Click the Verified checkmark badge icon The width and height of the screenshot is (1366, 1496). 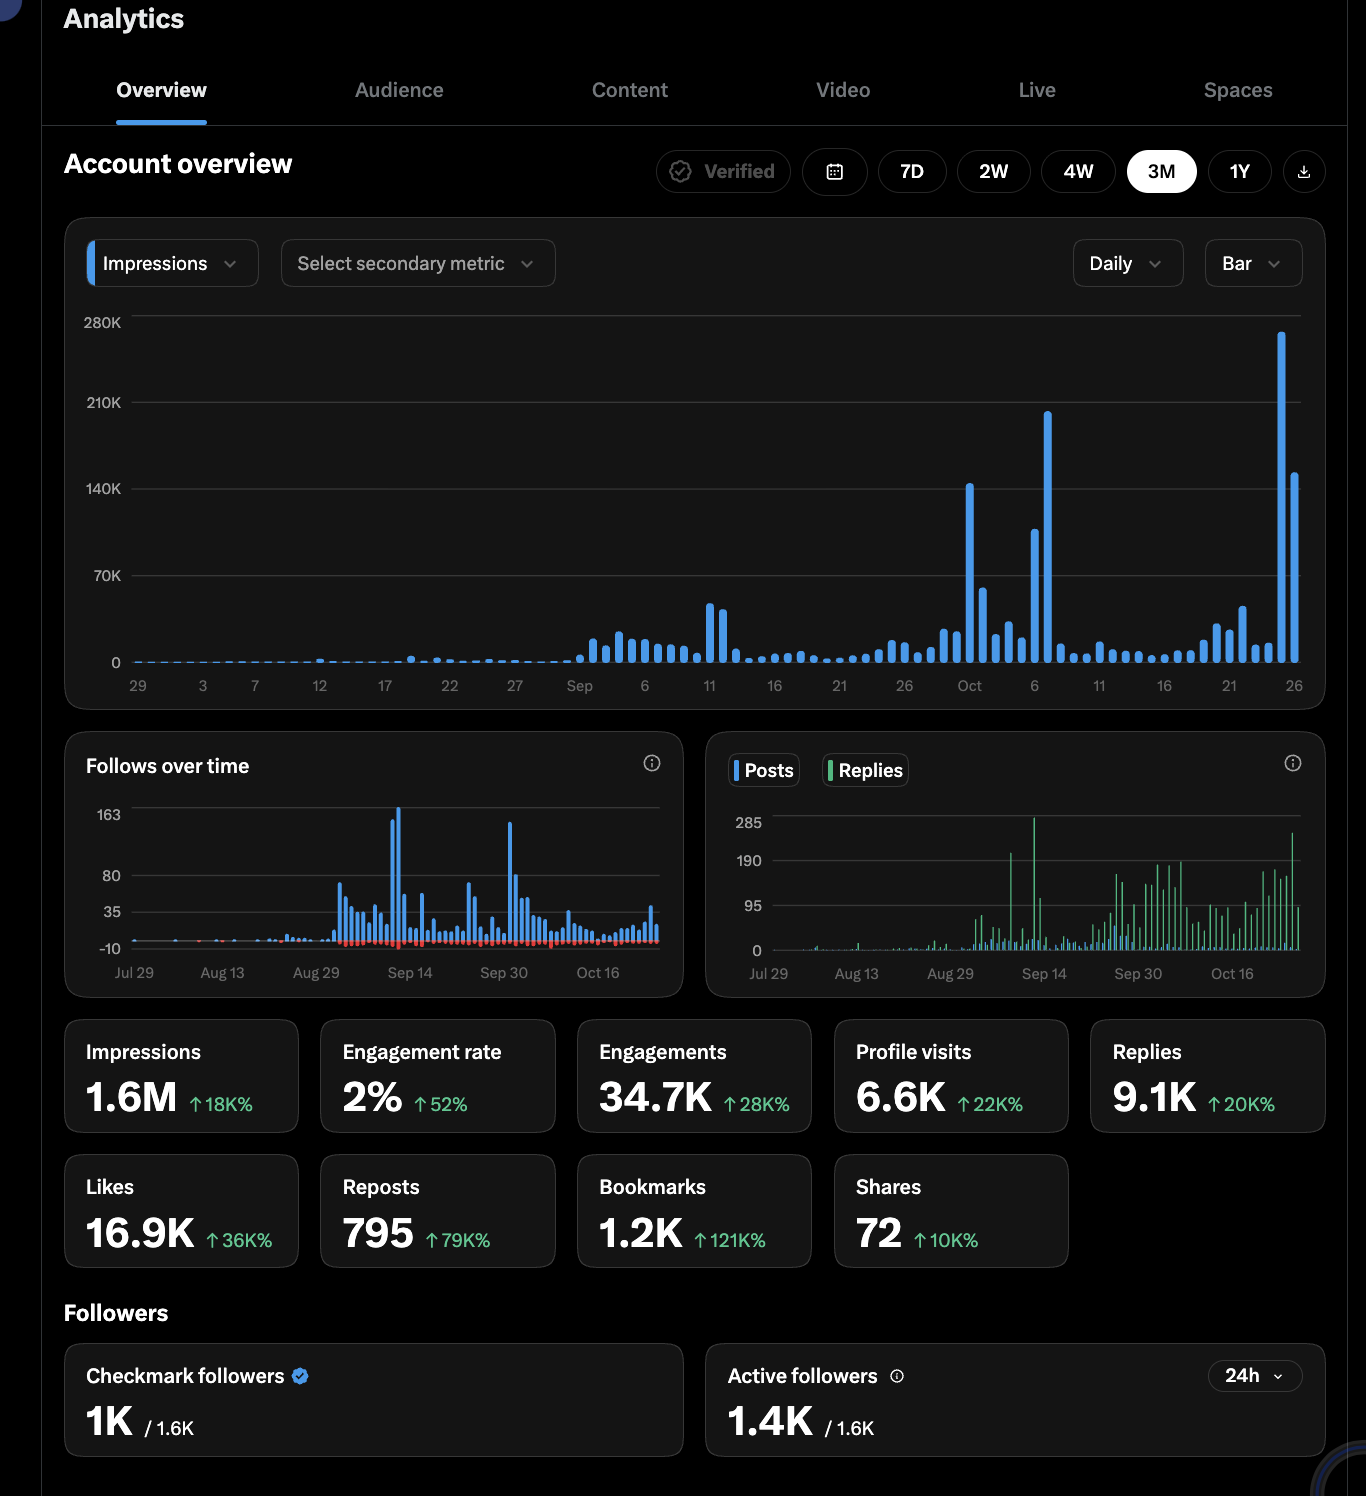pyautogui.click(x=680, y=172)
